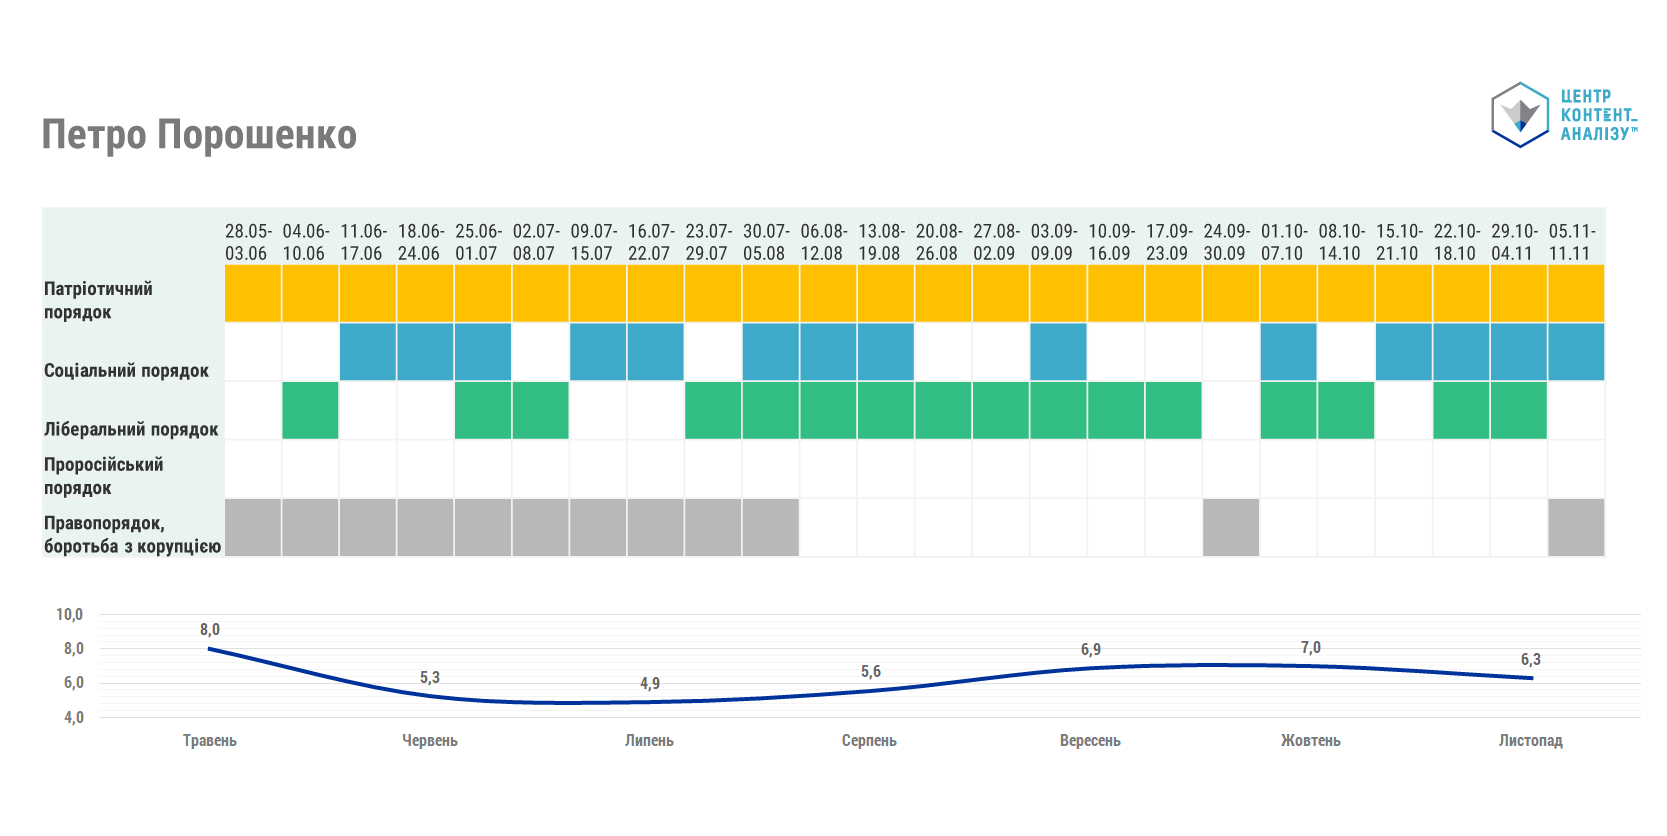Click the 'Патріотичний порядок' row label
Image resolution: width=1667 pixels, height=836 pixels.
coord(98,300)
